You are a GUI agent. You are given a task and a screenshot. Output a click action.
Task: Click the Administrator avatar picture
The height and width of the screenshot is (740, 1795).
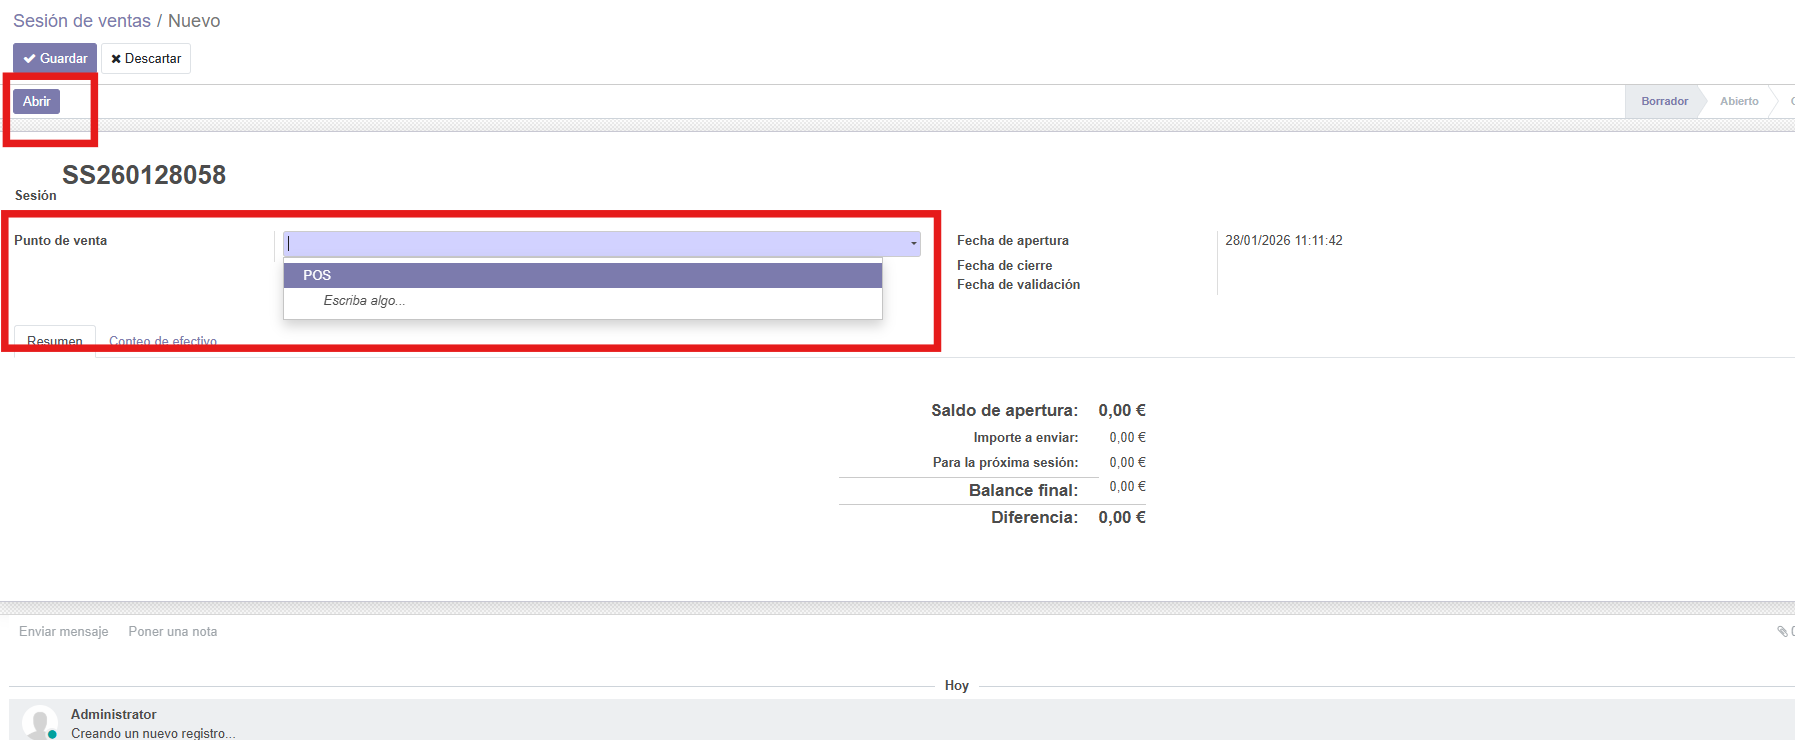click(x=40, y=722)
